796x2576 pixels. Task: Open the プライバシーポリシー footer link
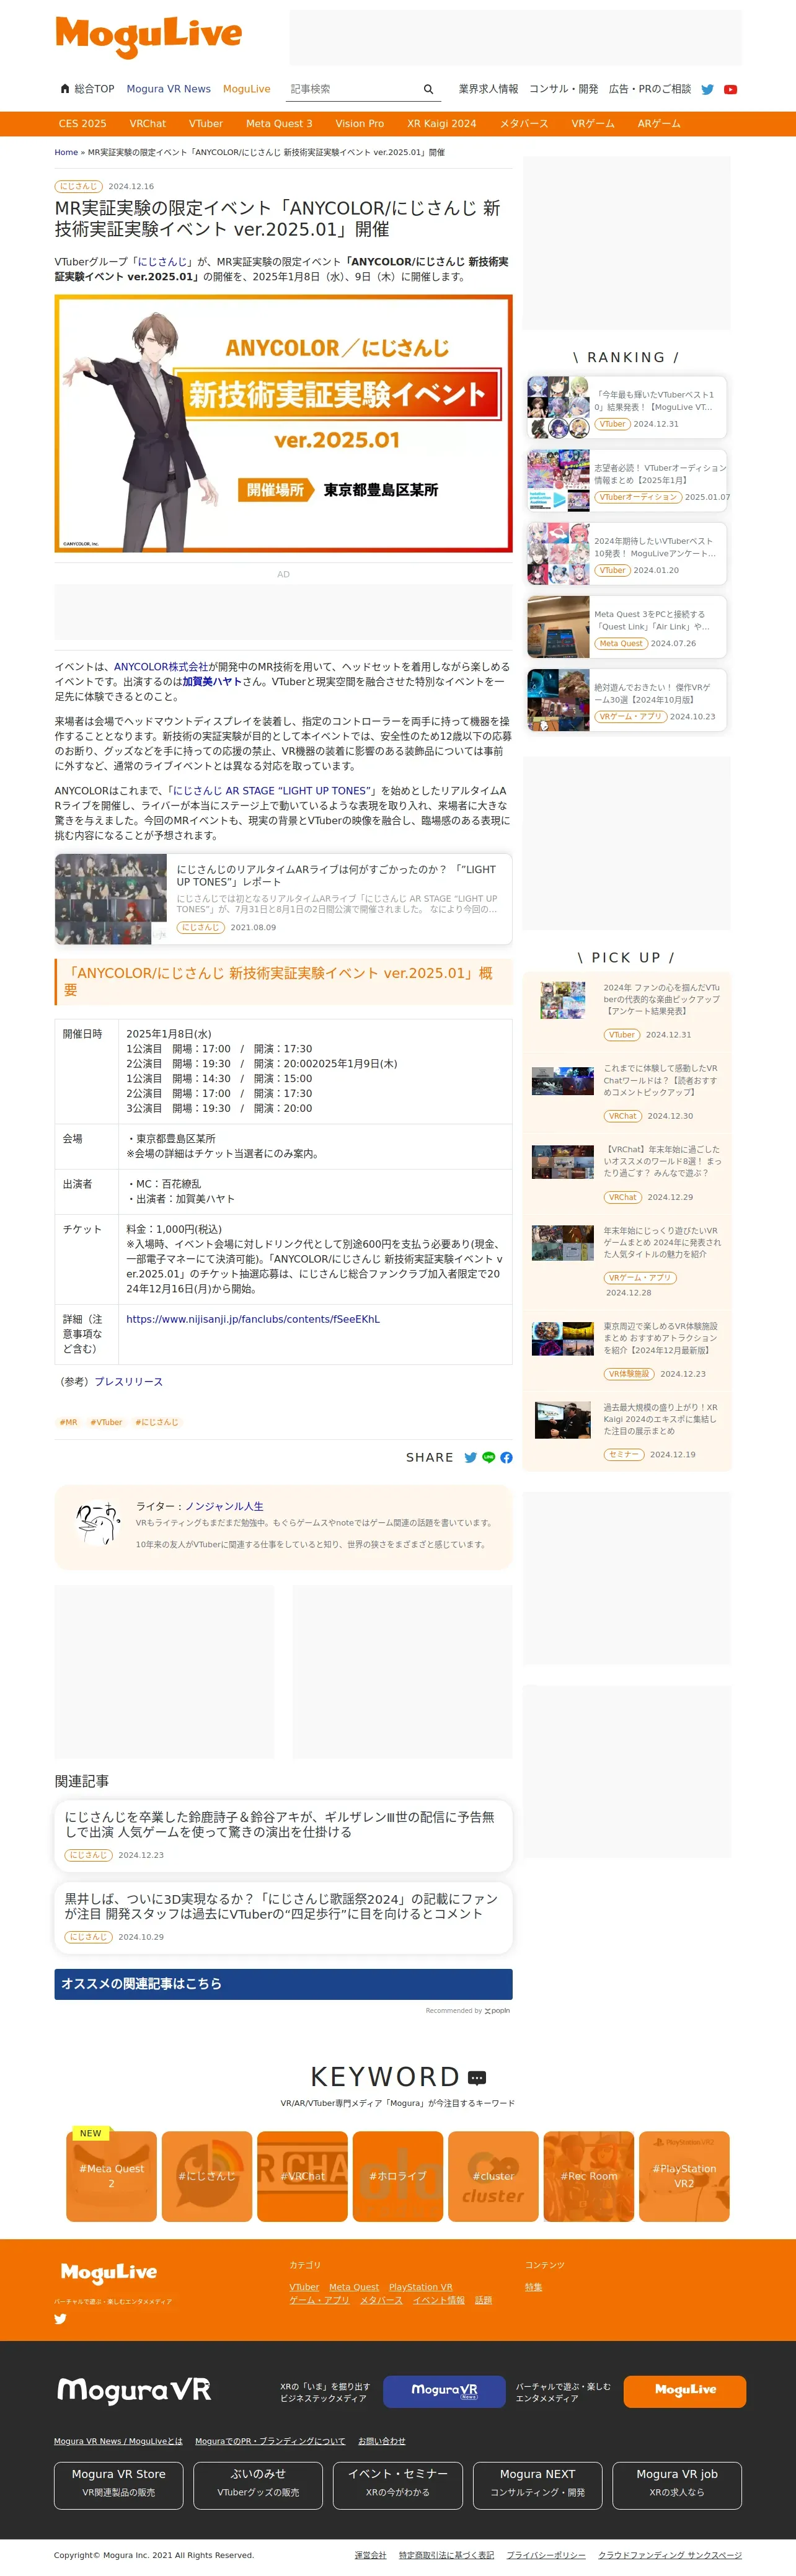(x=546, y=2555)
